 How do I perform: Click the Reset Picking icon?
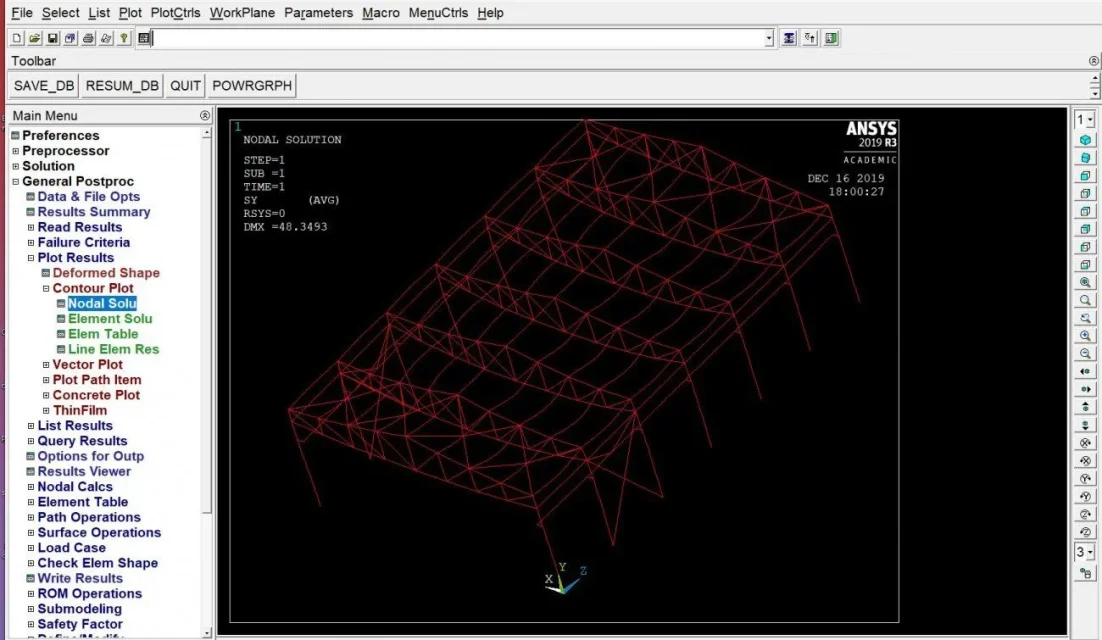point(810,38)
